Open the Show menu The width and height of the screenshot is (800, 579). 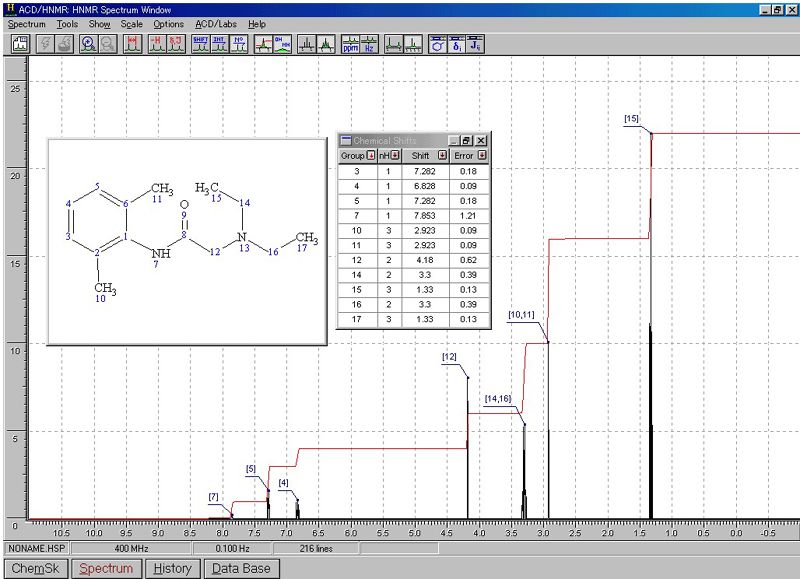[x=99, y=24]
